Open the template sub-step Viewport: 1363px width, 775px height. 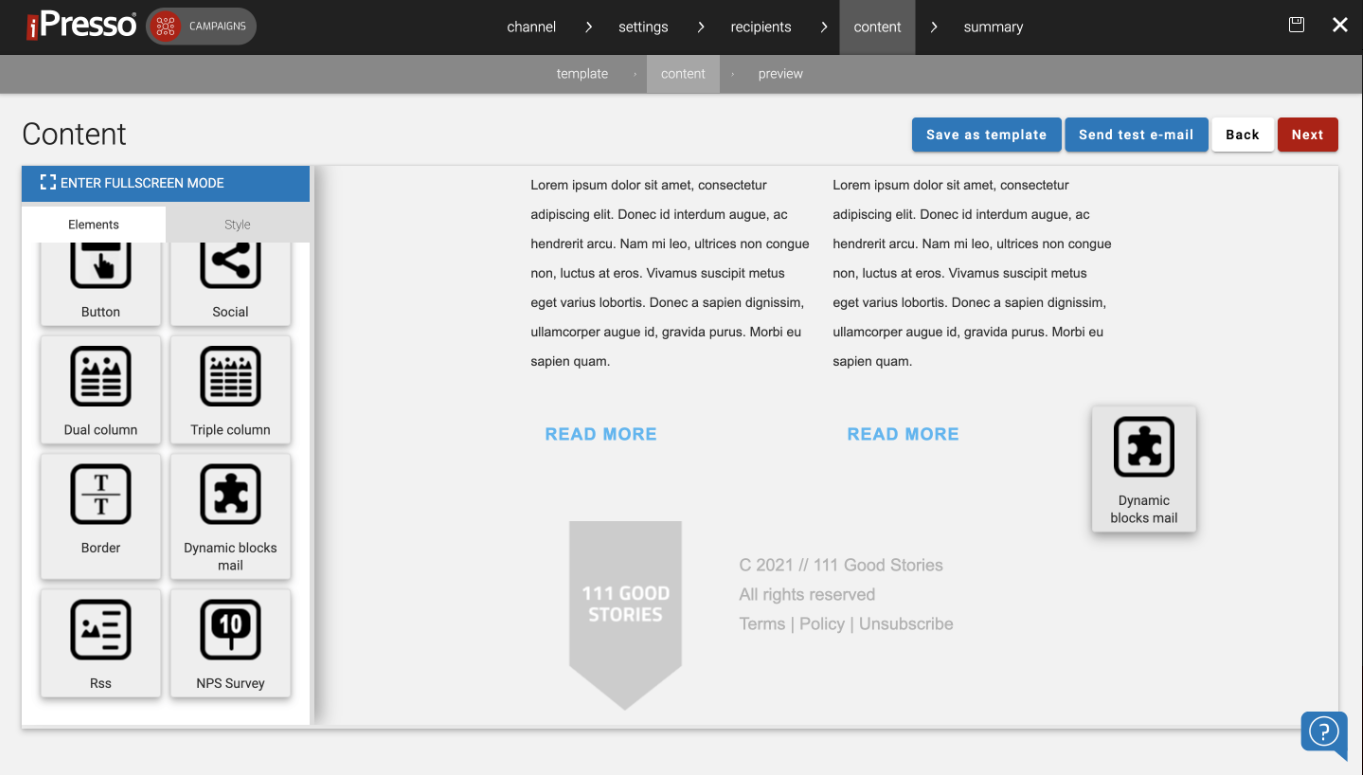582,74
